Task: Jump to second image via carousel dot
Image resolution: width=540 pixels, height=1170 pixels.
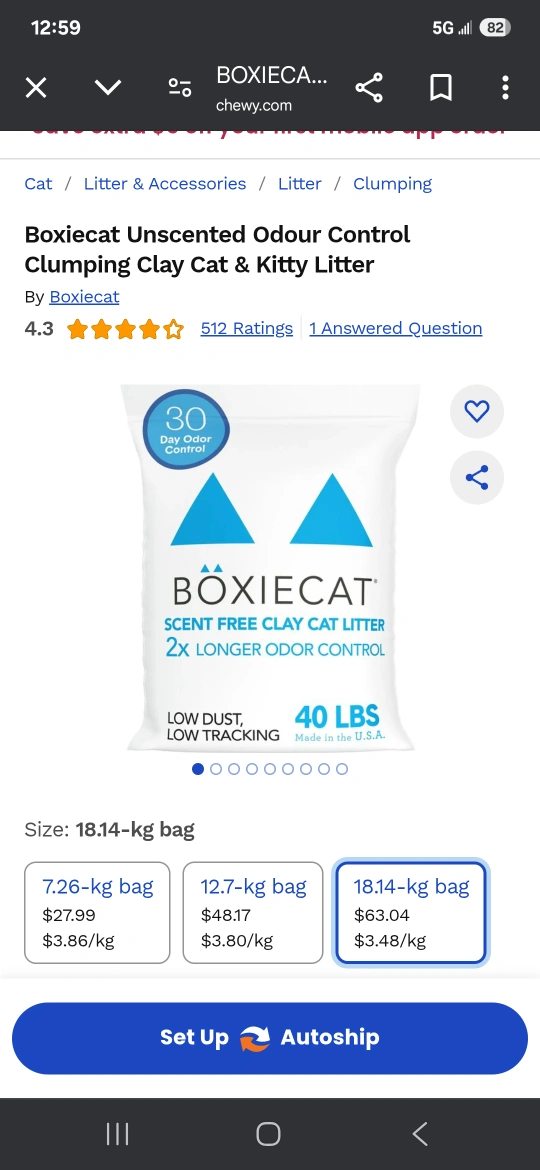Action: (x=216, y=769)
